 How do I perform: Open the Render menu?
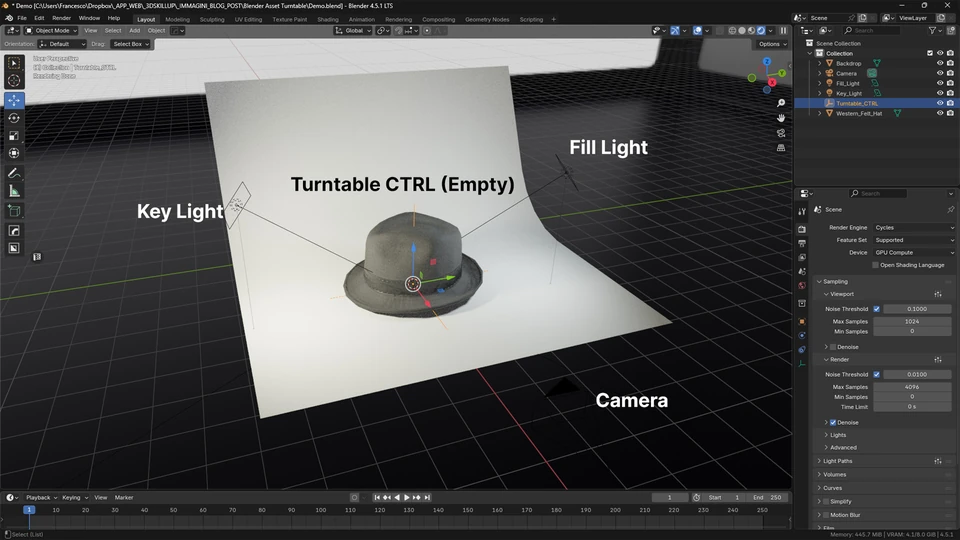[61, 18]
